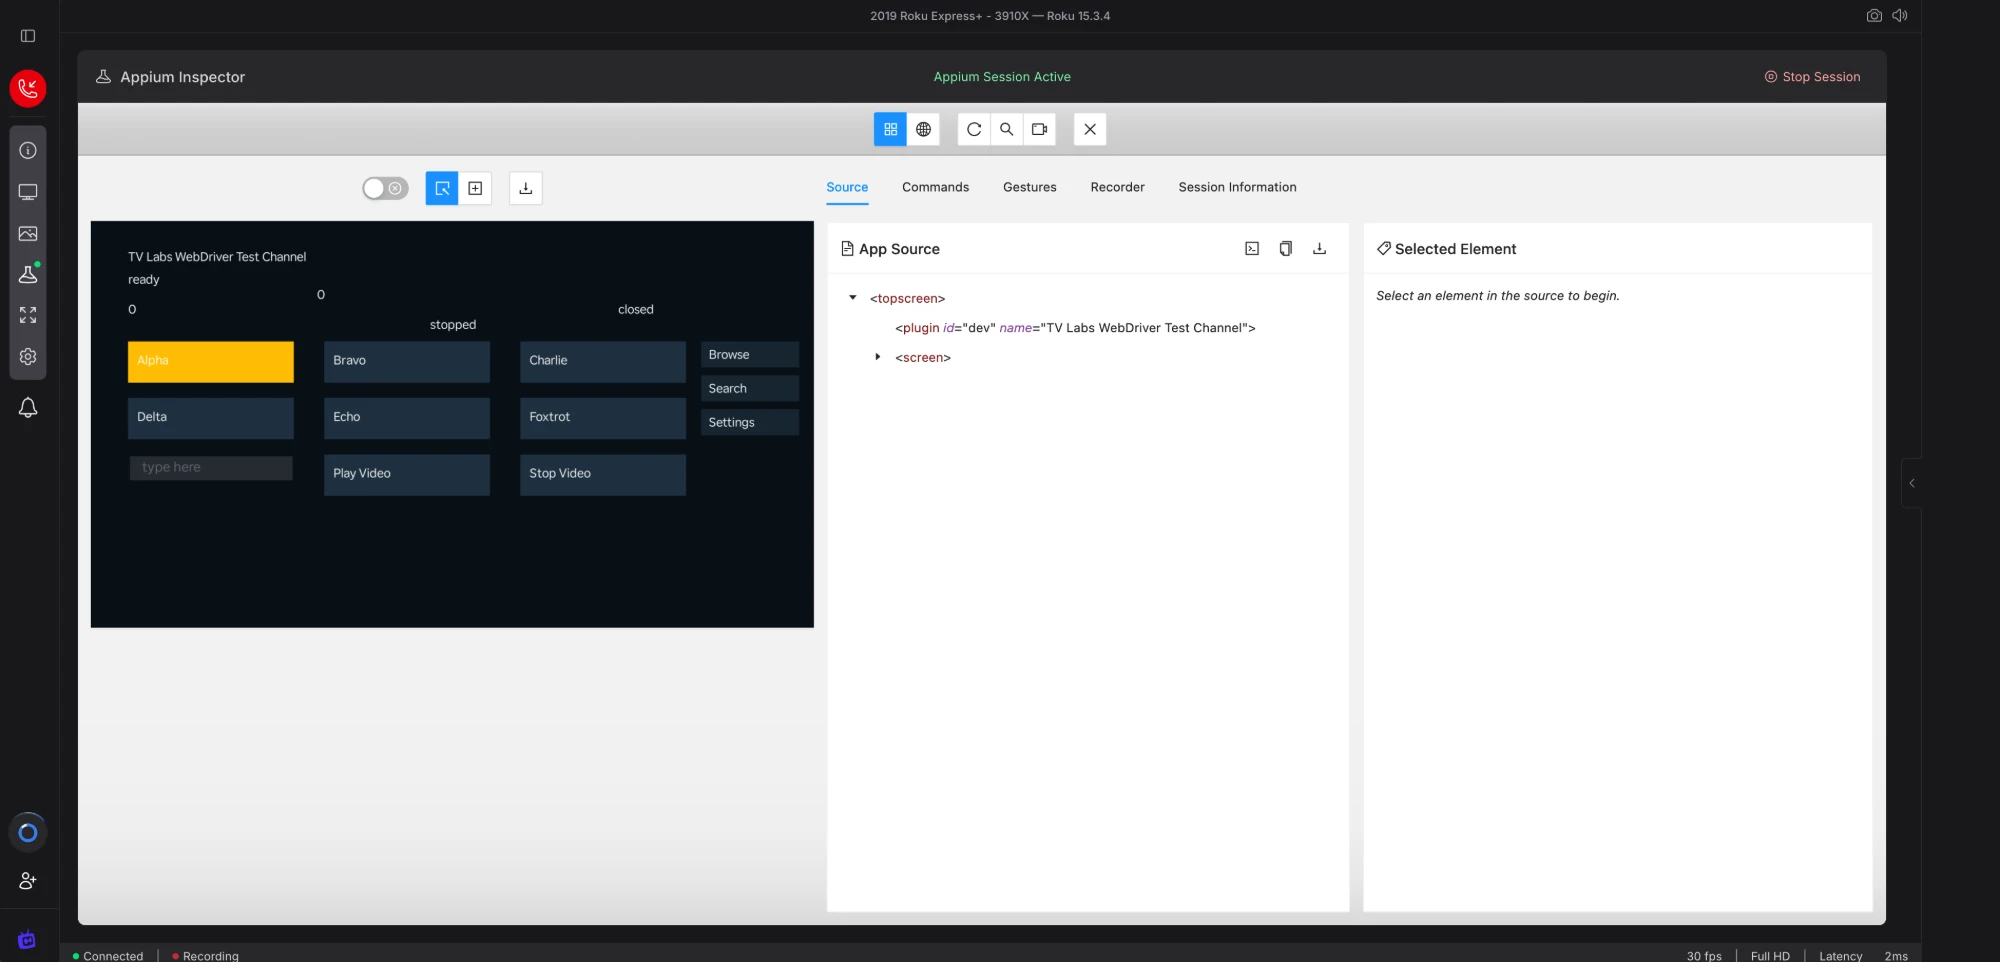Download the App Source XML file
The image size is (2000, 962).
point(1320,249)
